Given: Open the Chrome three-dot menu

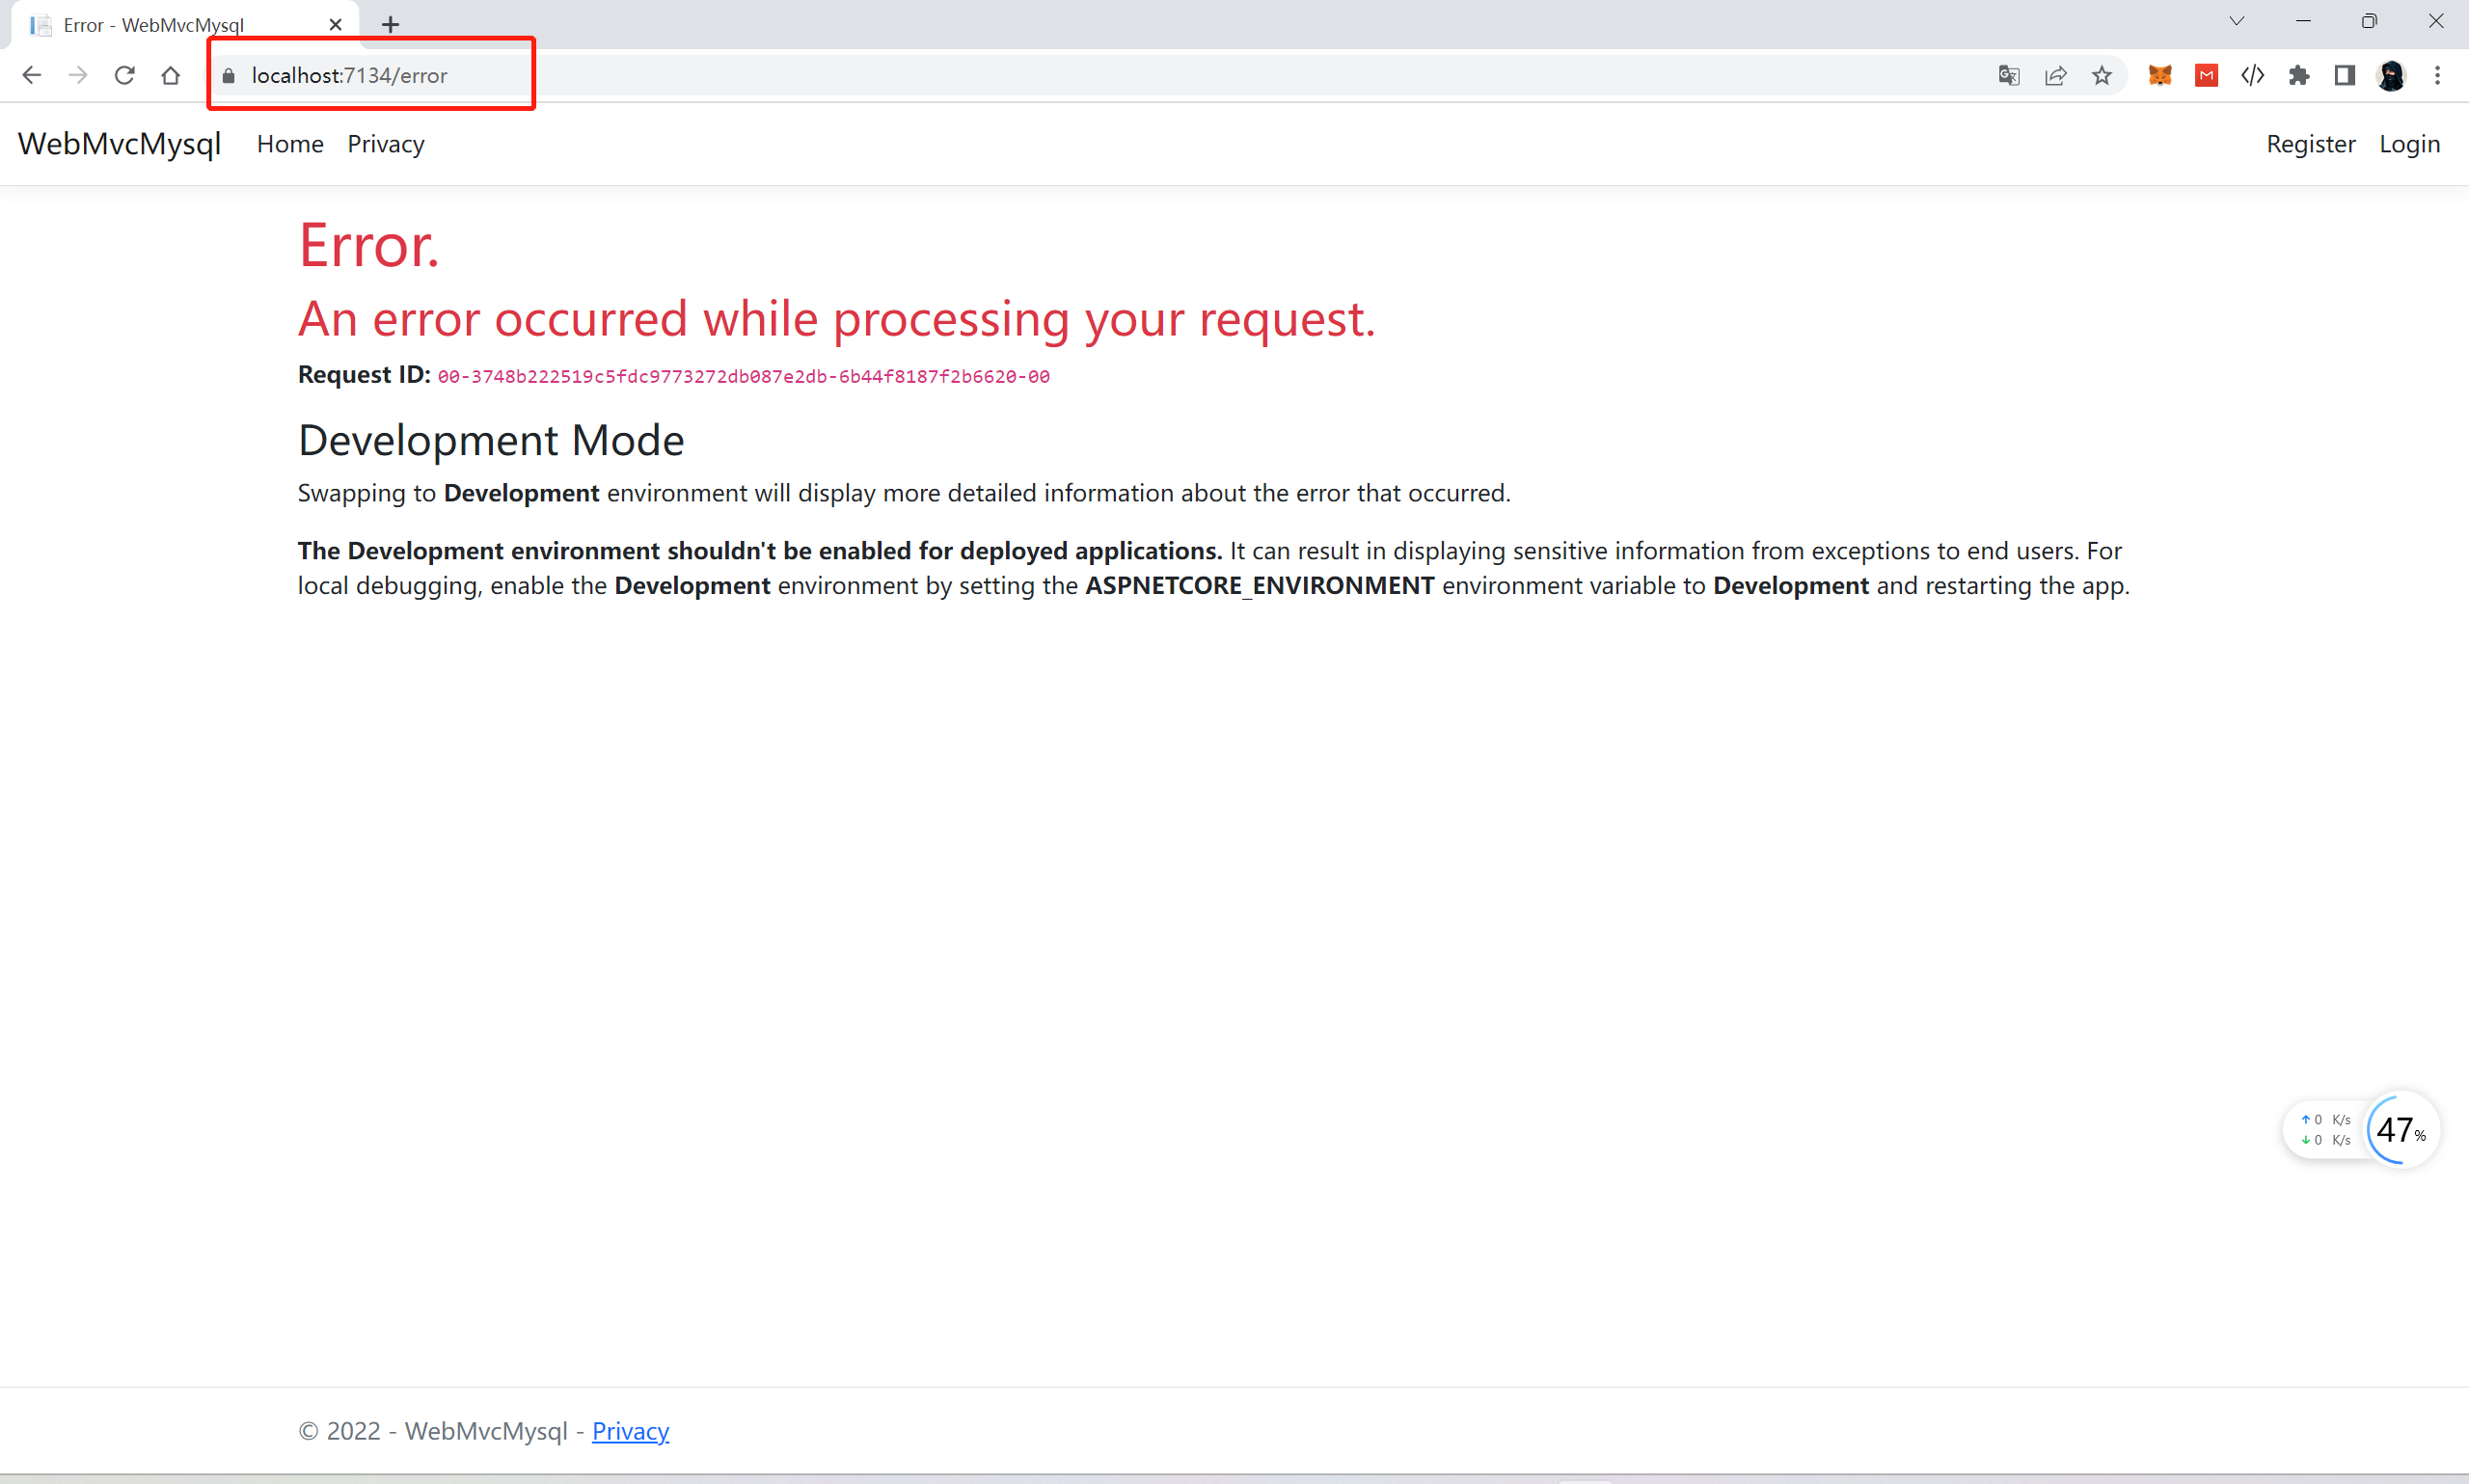Looking at the screenshot, I should [x=2437, y=75].
